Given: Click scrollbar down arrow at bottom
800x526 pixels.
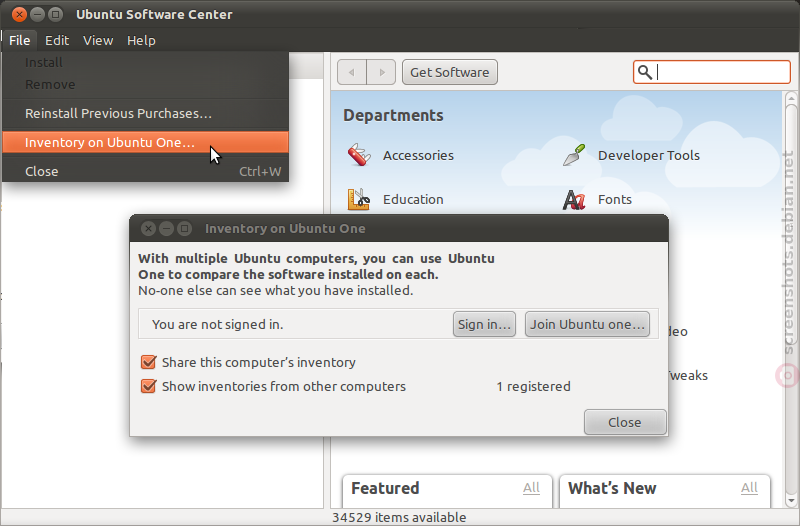Looking at the screenshot, I should point(791,500).
